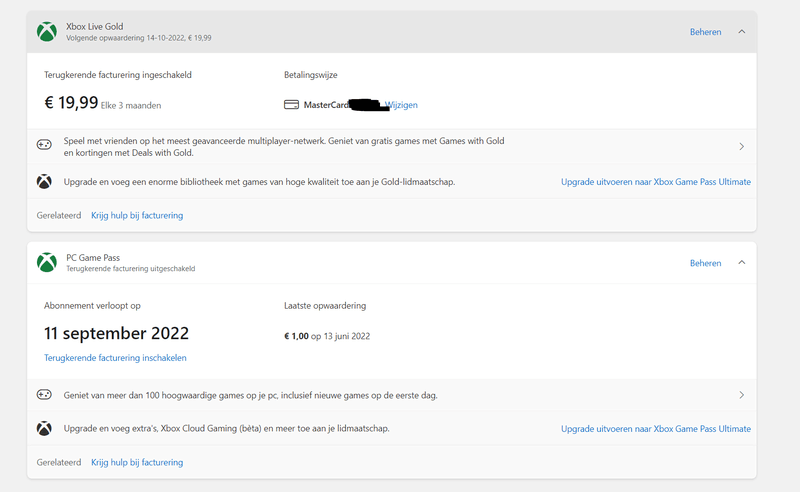Screen dimensions: 800x492
Task: Click the Xbox icon beside Gold-lidmaatschap upgrade text
Action: click(x=45, y=182)
